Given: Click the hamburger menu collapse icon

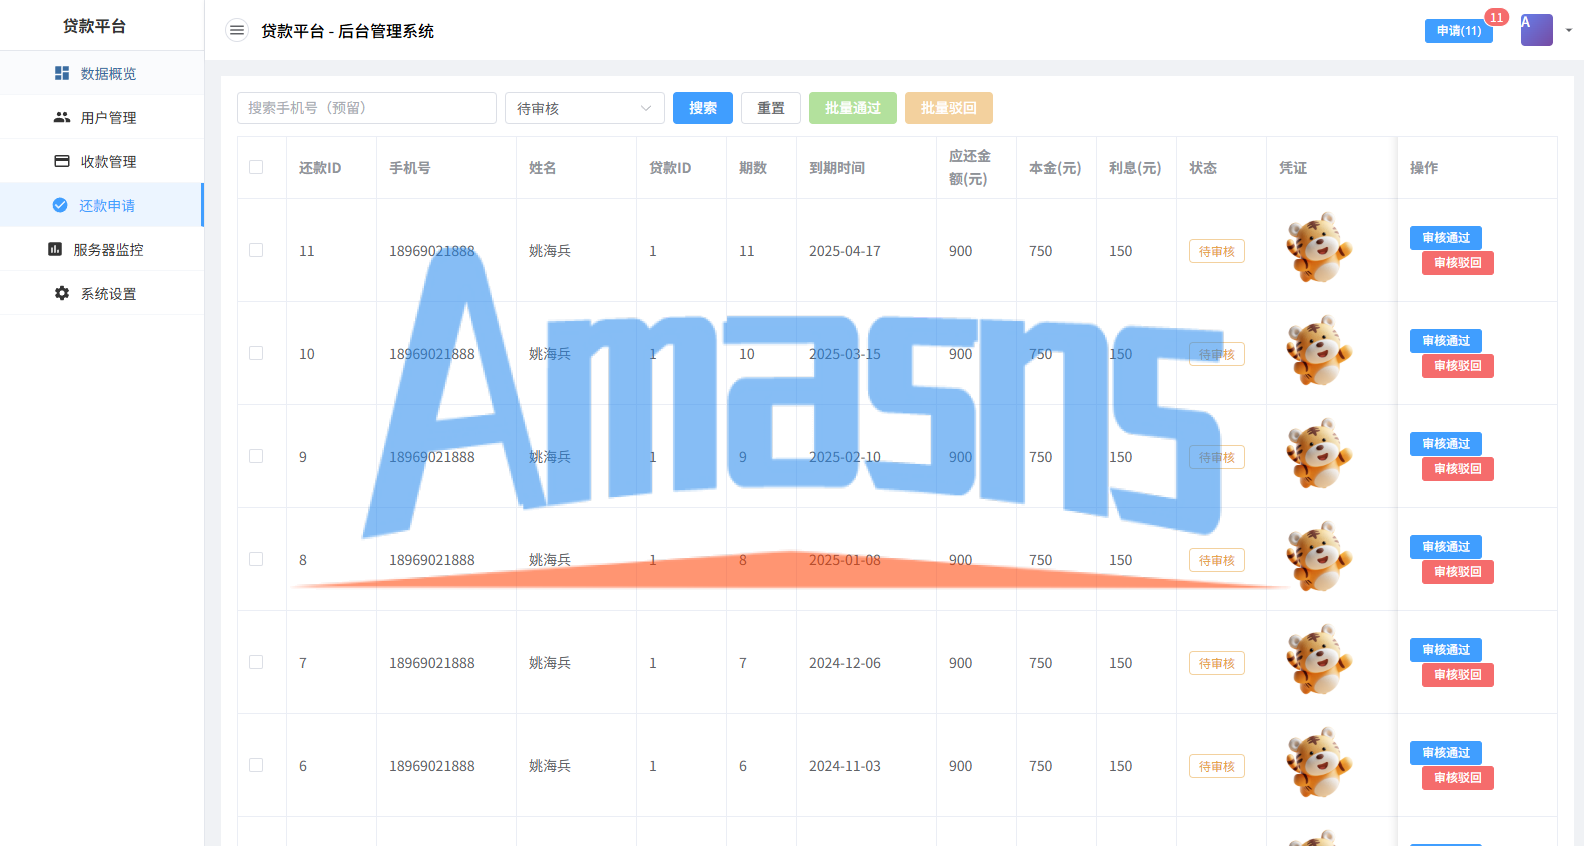Looking at the screenshot, I should (x=237, y=31).
